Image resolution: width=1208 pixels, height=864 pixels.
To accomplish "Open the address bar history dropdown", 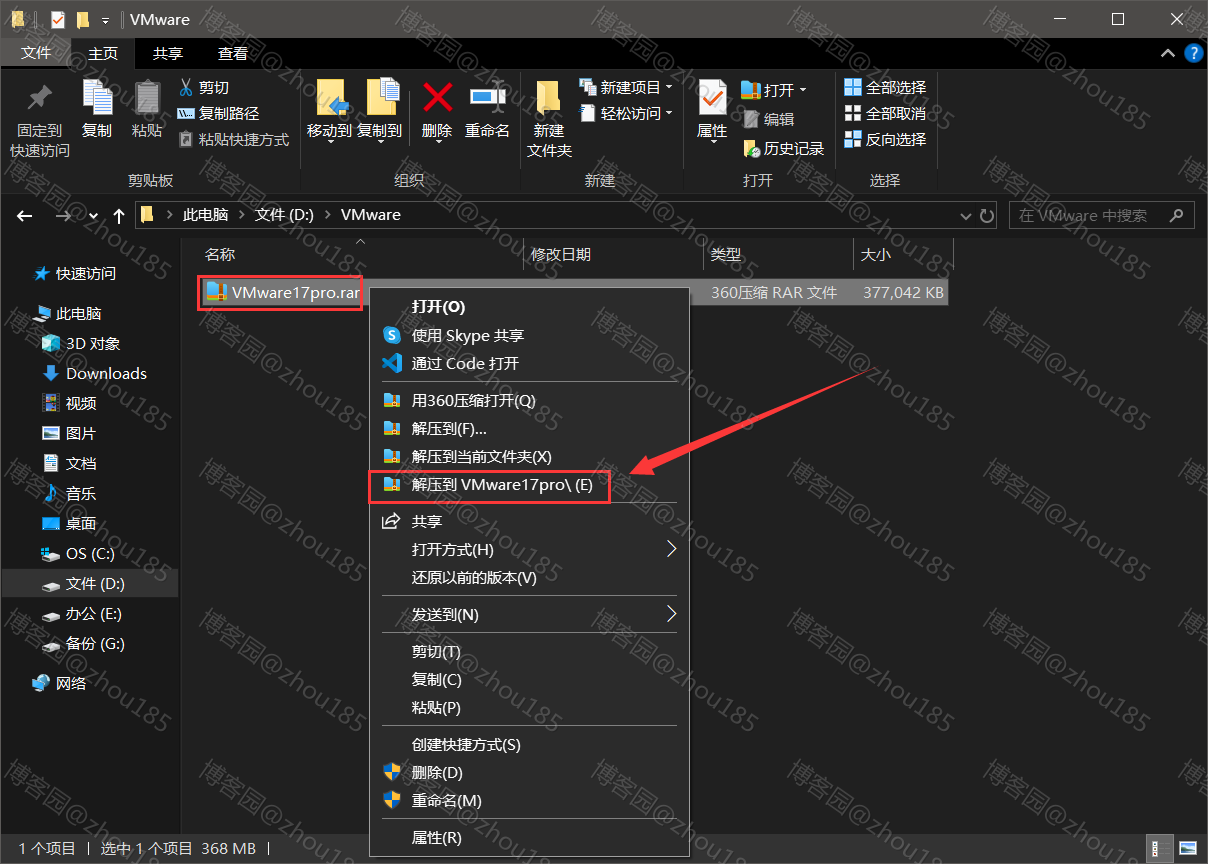I will pos(965,215).
